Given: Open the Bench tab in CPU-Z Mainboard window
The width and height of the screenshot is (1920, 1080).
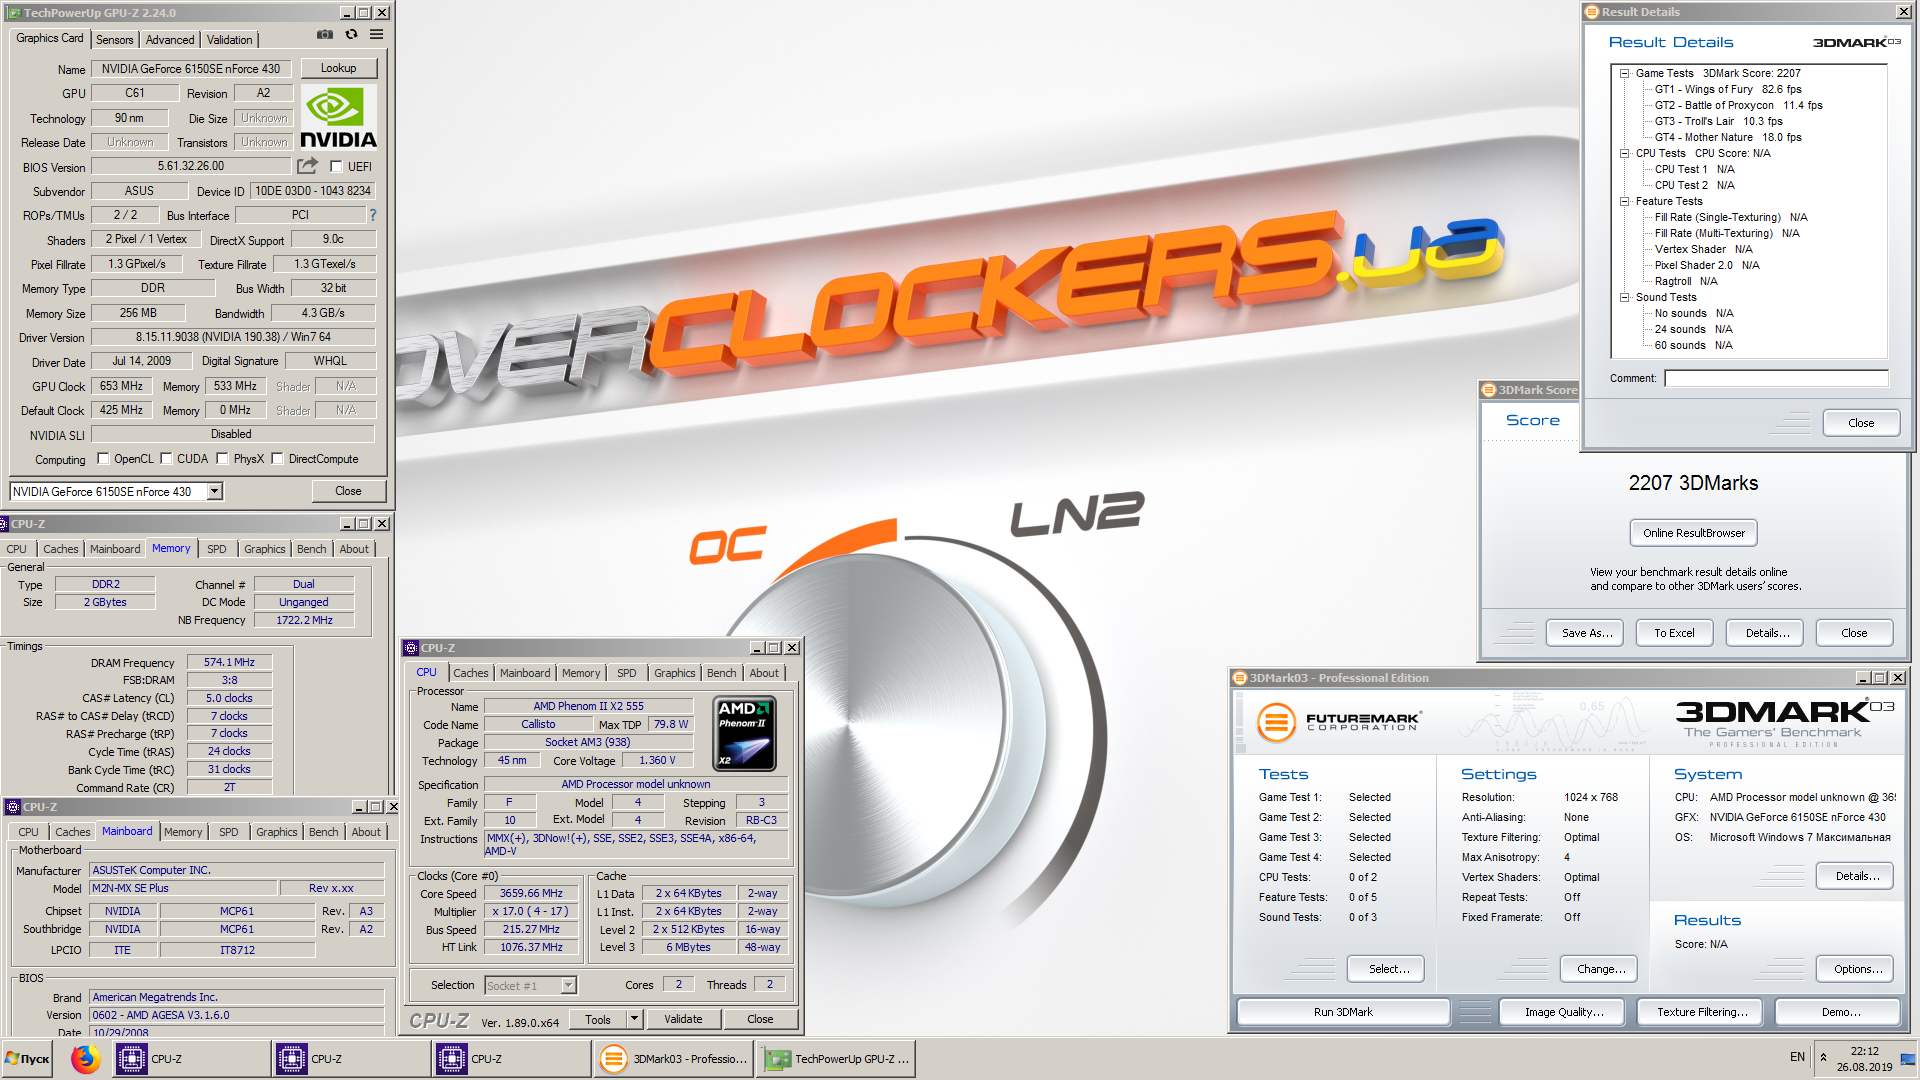Looking at the screenshot, I should [x=324, y=832].
